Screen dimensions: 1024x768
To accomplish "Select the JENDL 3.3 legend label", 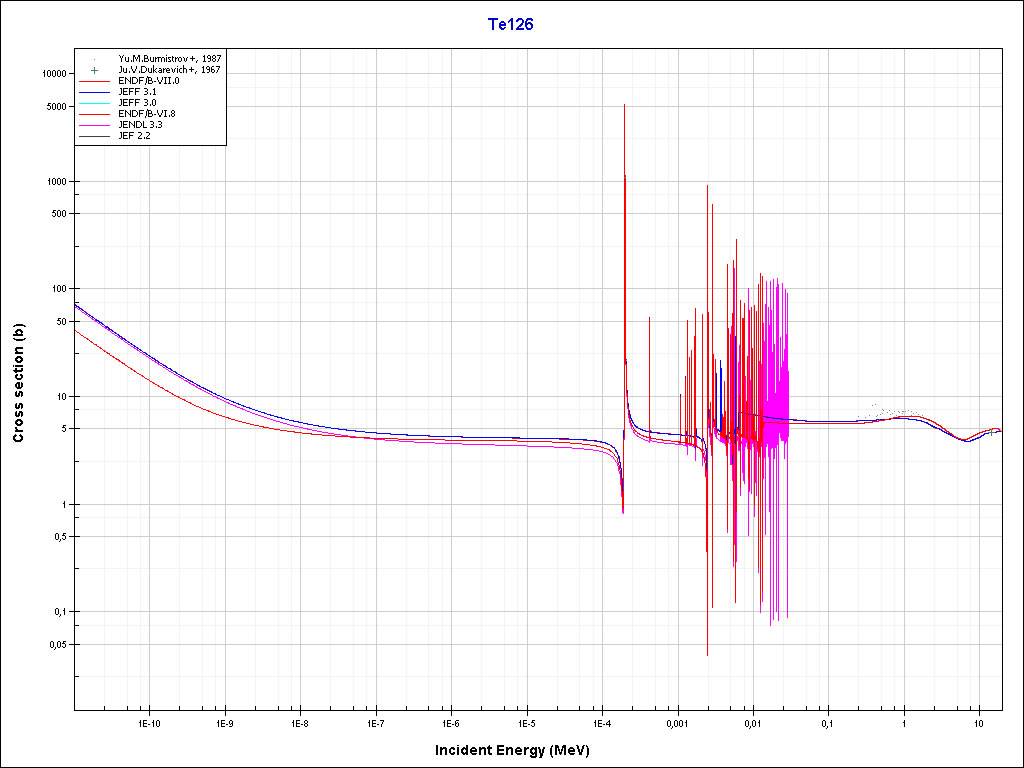I will tap(140, 125).
